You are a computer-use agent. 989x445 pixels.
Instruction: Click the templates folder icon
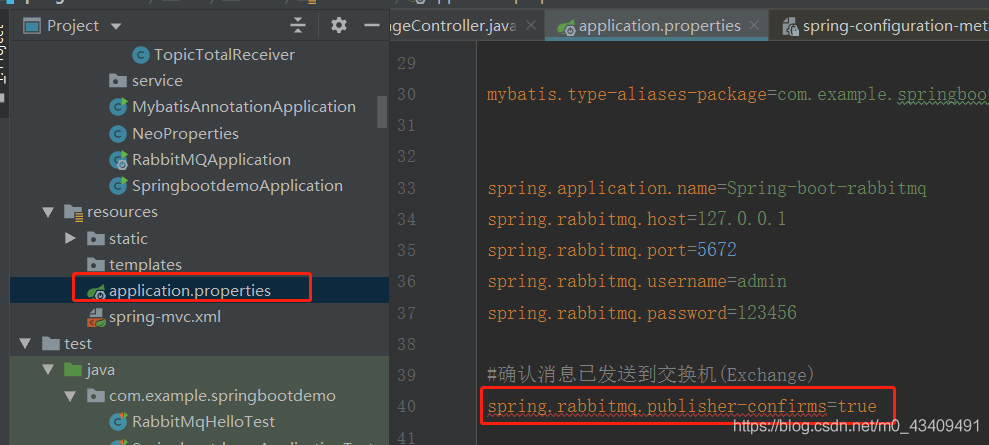pyautogui.click(x=96, y=265)
